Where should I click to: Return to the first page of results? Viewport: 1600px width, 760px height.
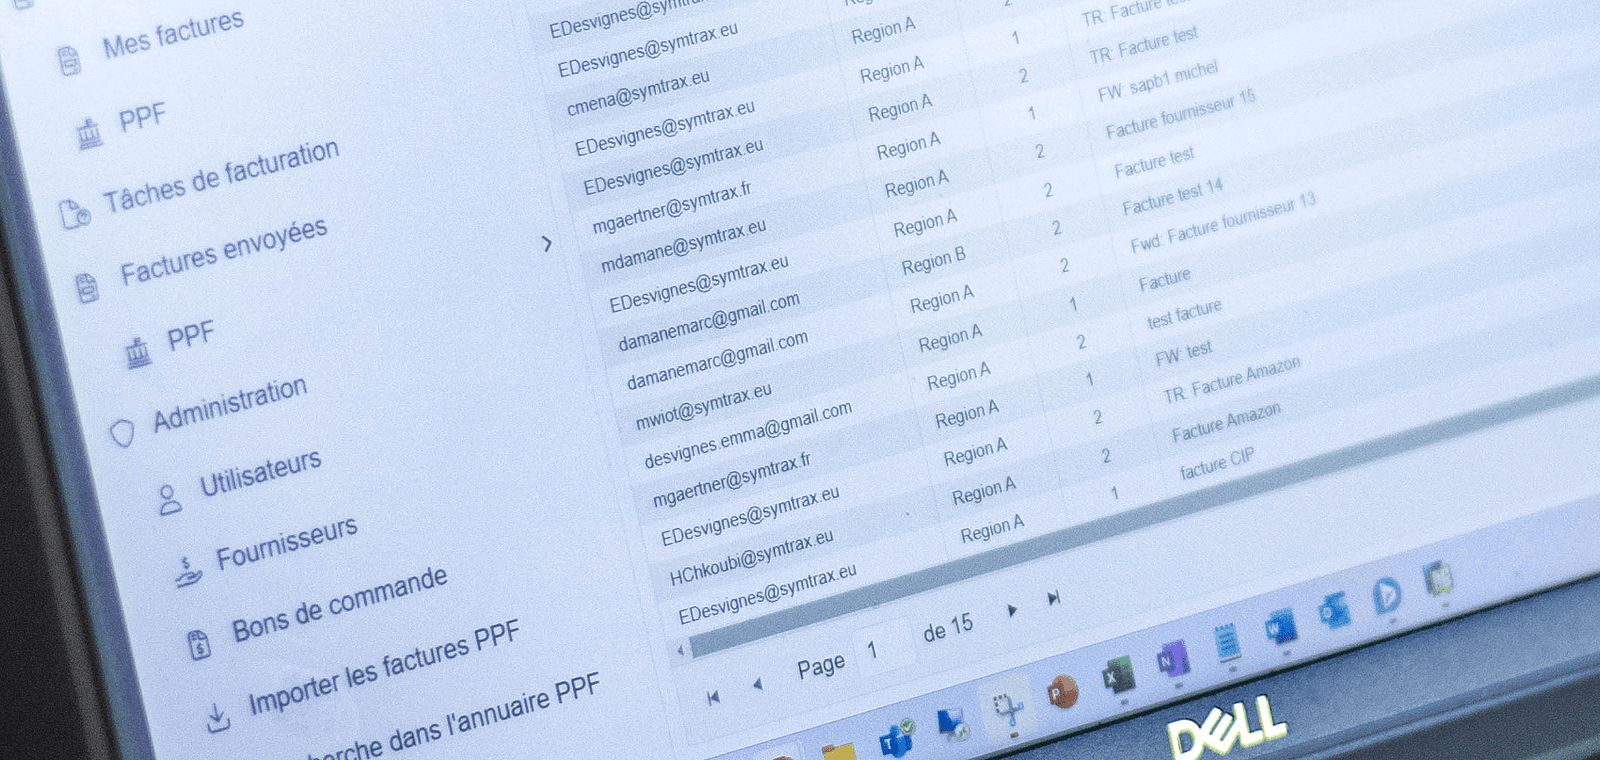[x=713, y=698]
